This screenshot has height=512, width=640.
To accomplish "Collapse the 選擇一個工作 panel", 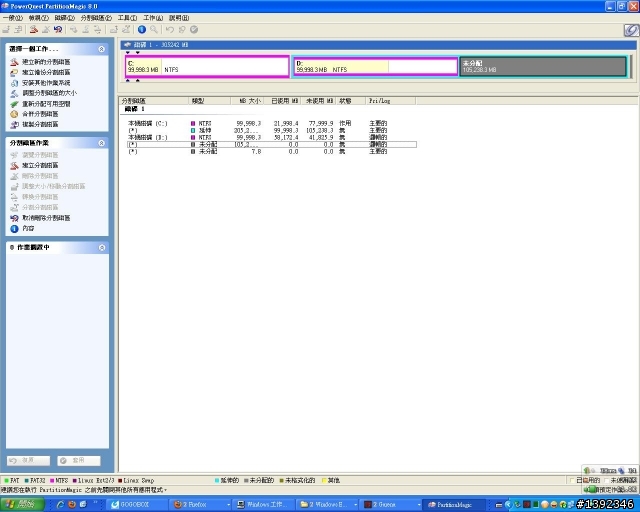I will click(102, 49).
